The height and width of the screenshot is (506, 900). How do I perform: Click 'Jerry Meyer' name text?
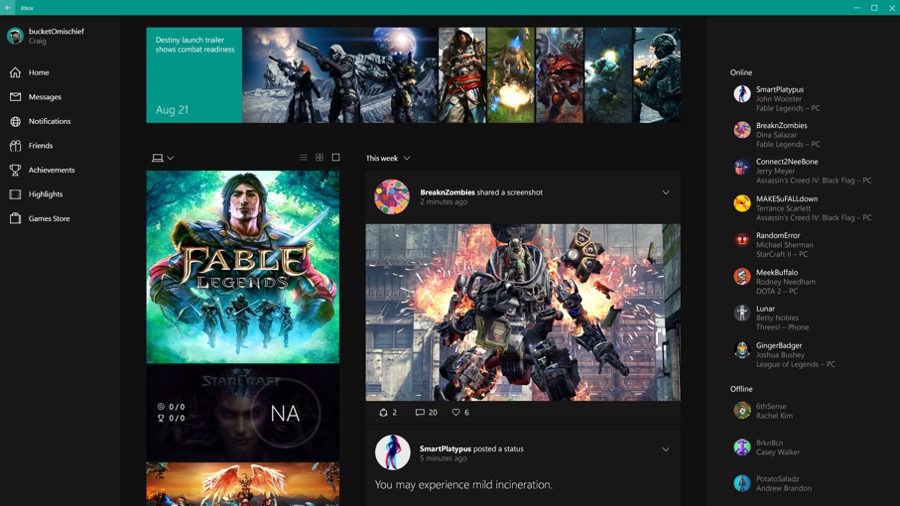point(775,171)
